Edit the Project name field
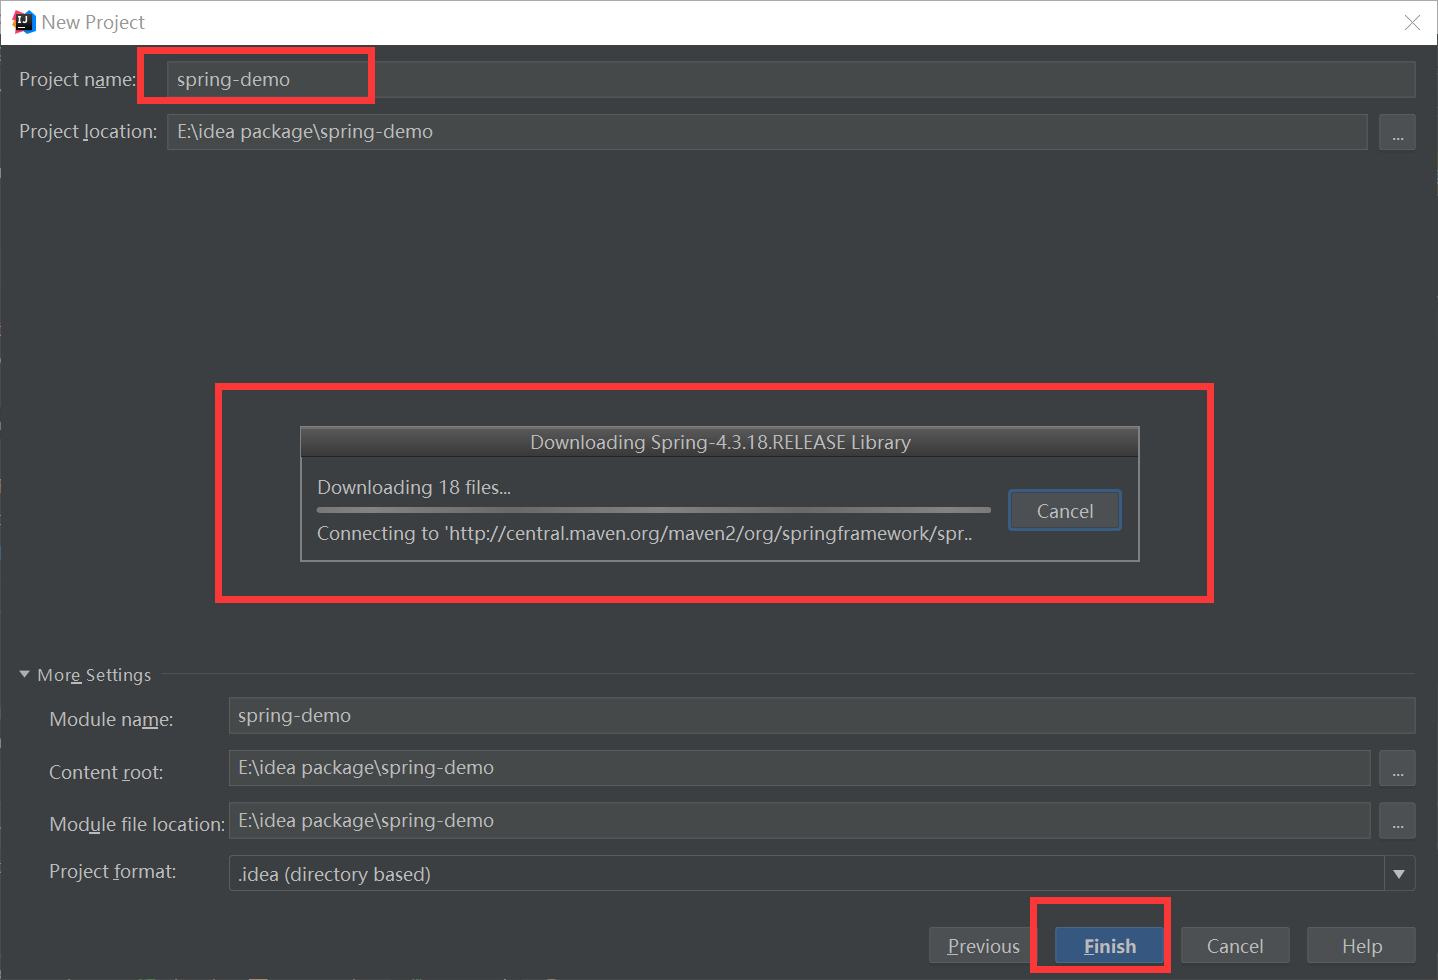 point(791,79)
